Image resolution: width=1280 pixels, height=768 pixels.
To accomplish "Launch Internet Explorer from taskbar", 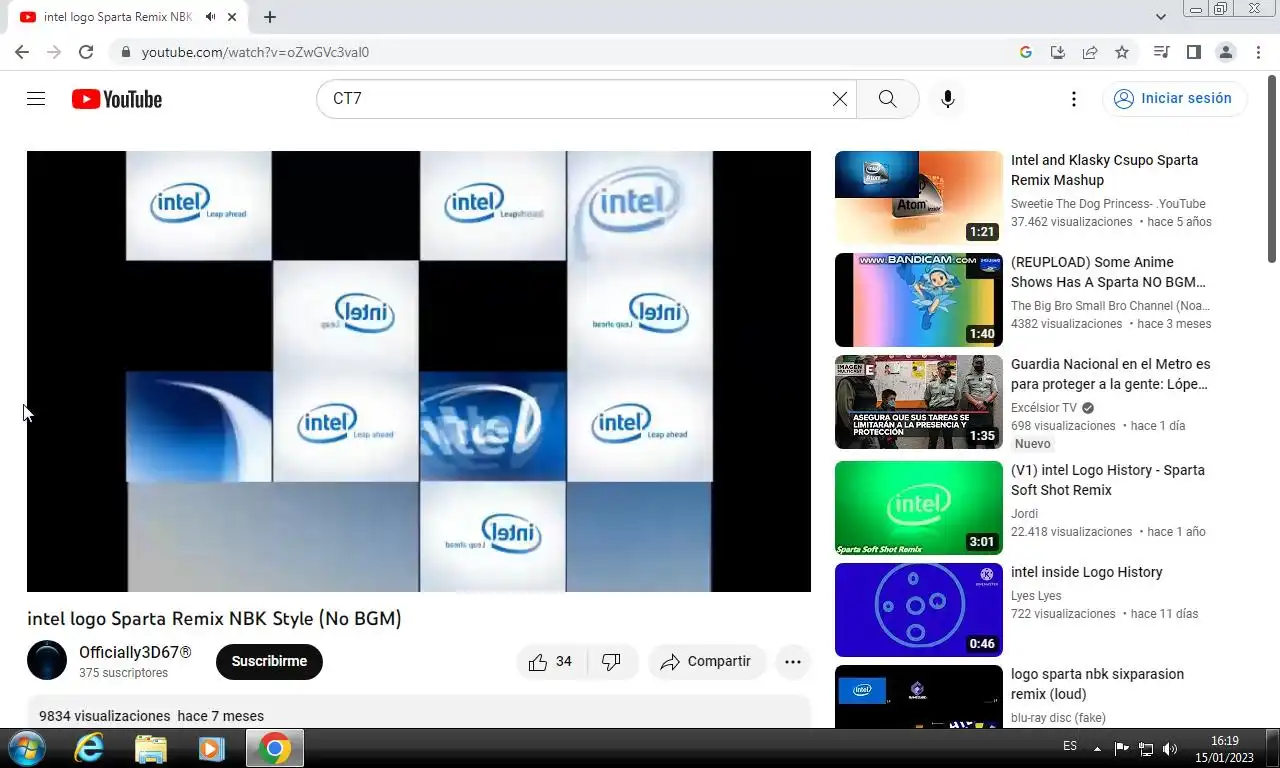I will 90,748.
